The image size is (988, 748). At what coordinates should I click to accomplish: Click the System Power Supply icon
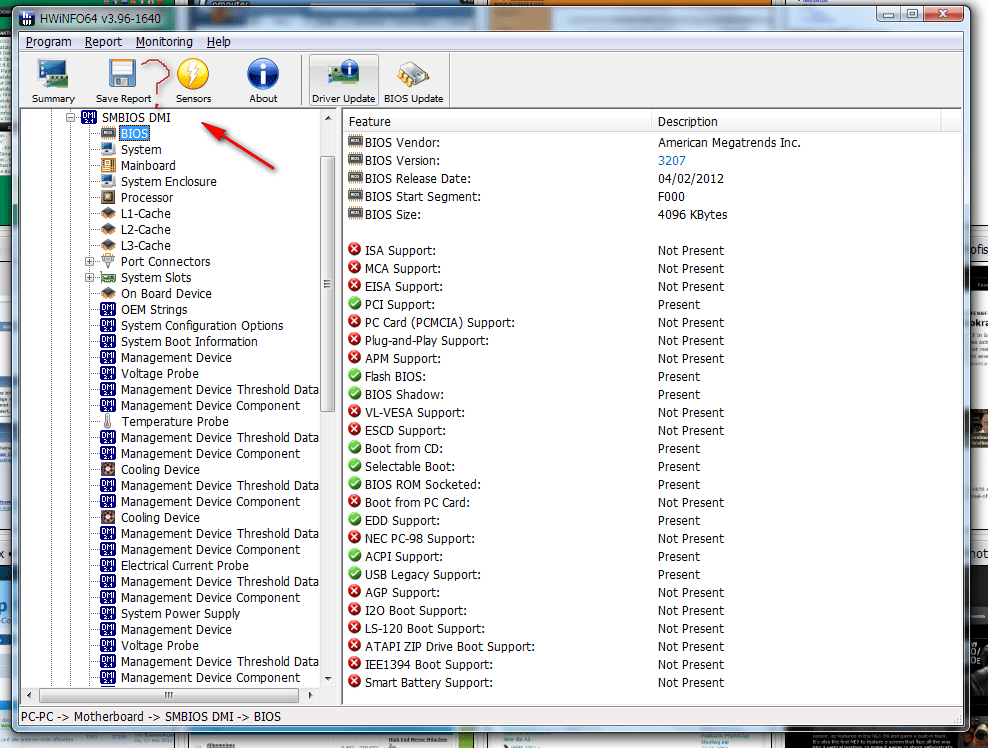(x=108, y=613)
